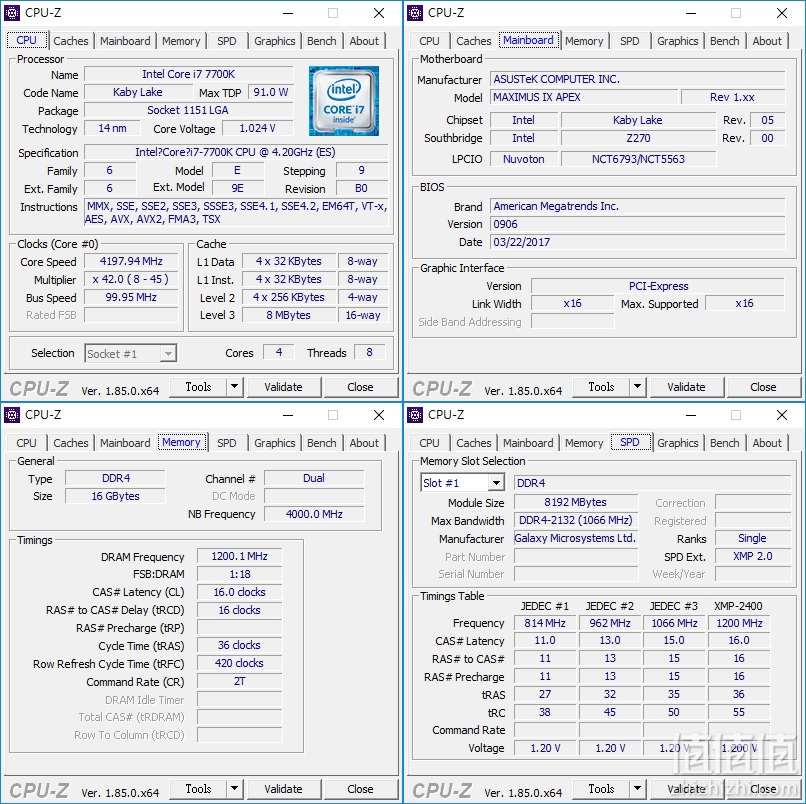Expand Tools dropdown arrow in CPU window
The height and width of the screenshot is (804, 806).
coord(234,387)
